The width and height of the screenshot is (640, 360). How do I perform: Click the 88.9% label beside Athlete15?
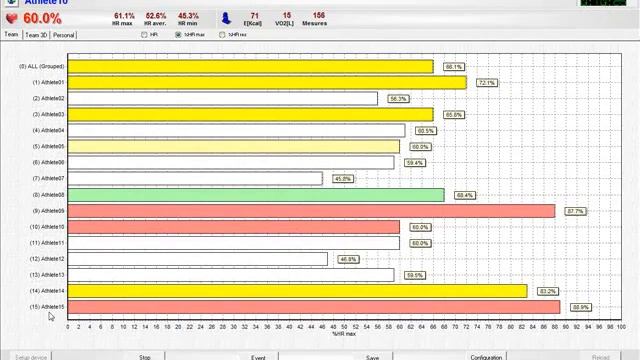point(581,307)
